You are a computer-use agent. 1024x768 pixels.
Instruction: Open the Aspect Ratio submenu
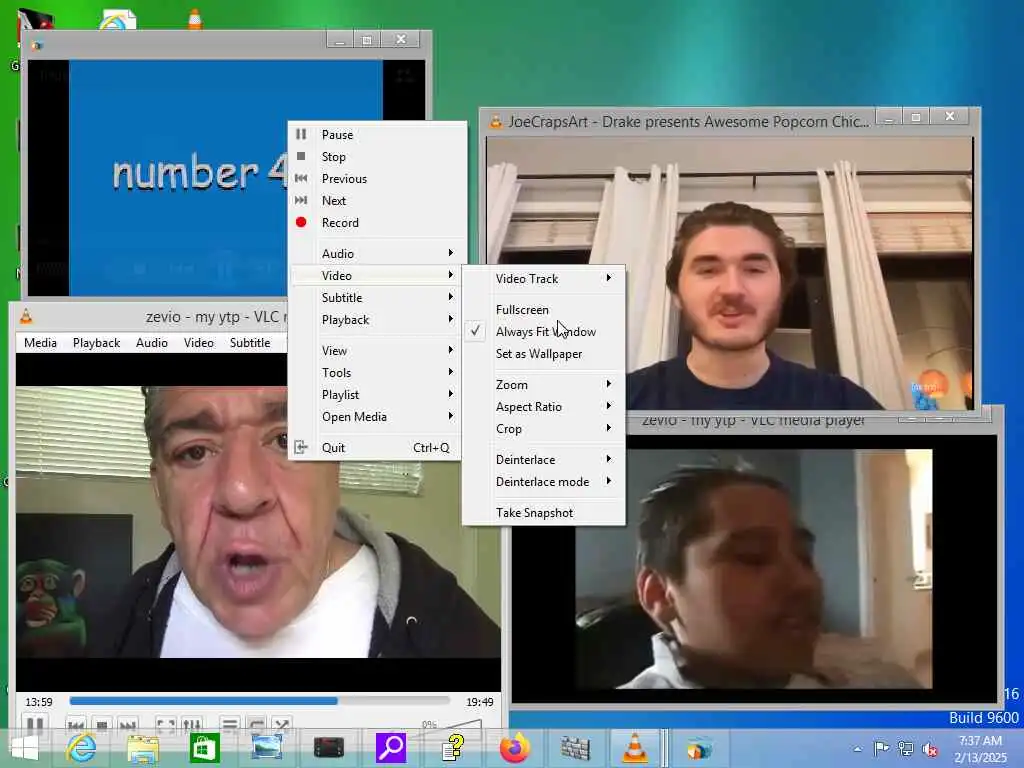[543, 407]
